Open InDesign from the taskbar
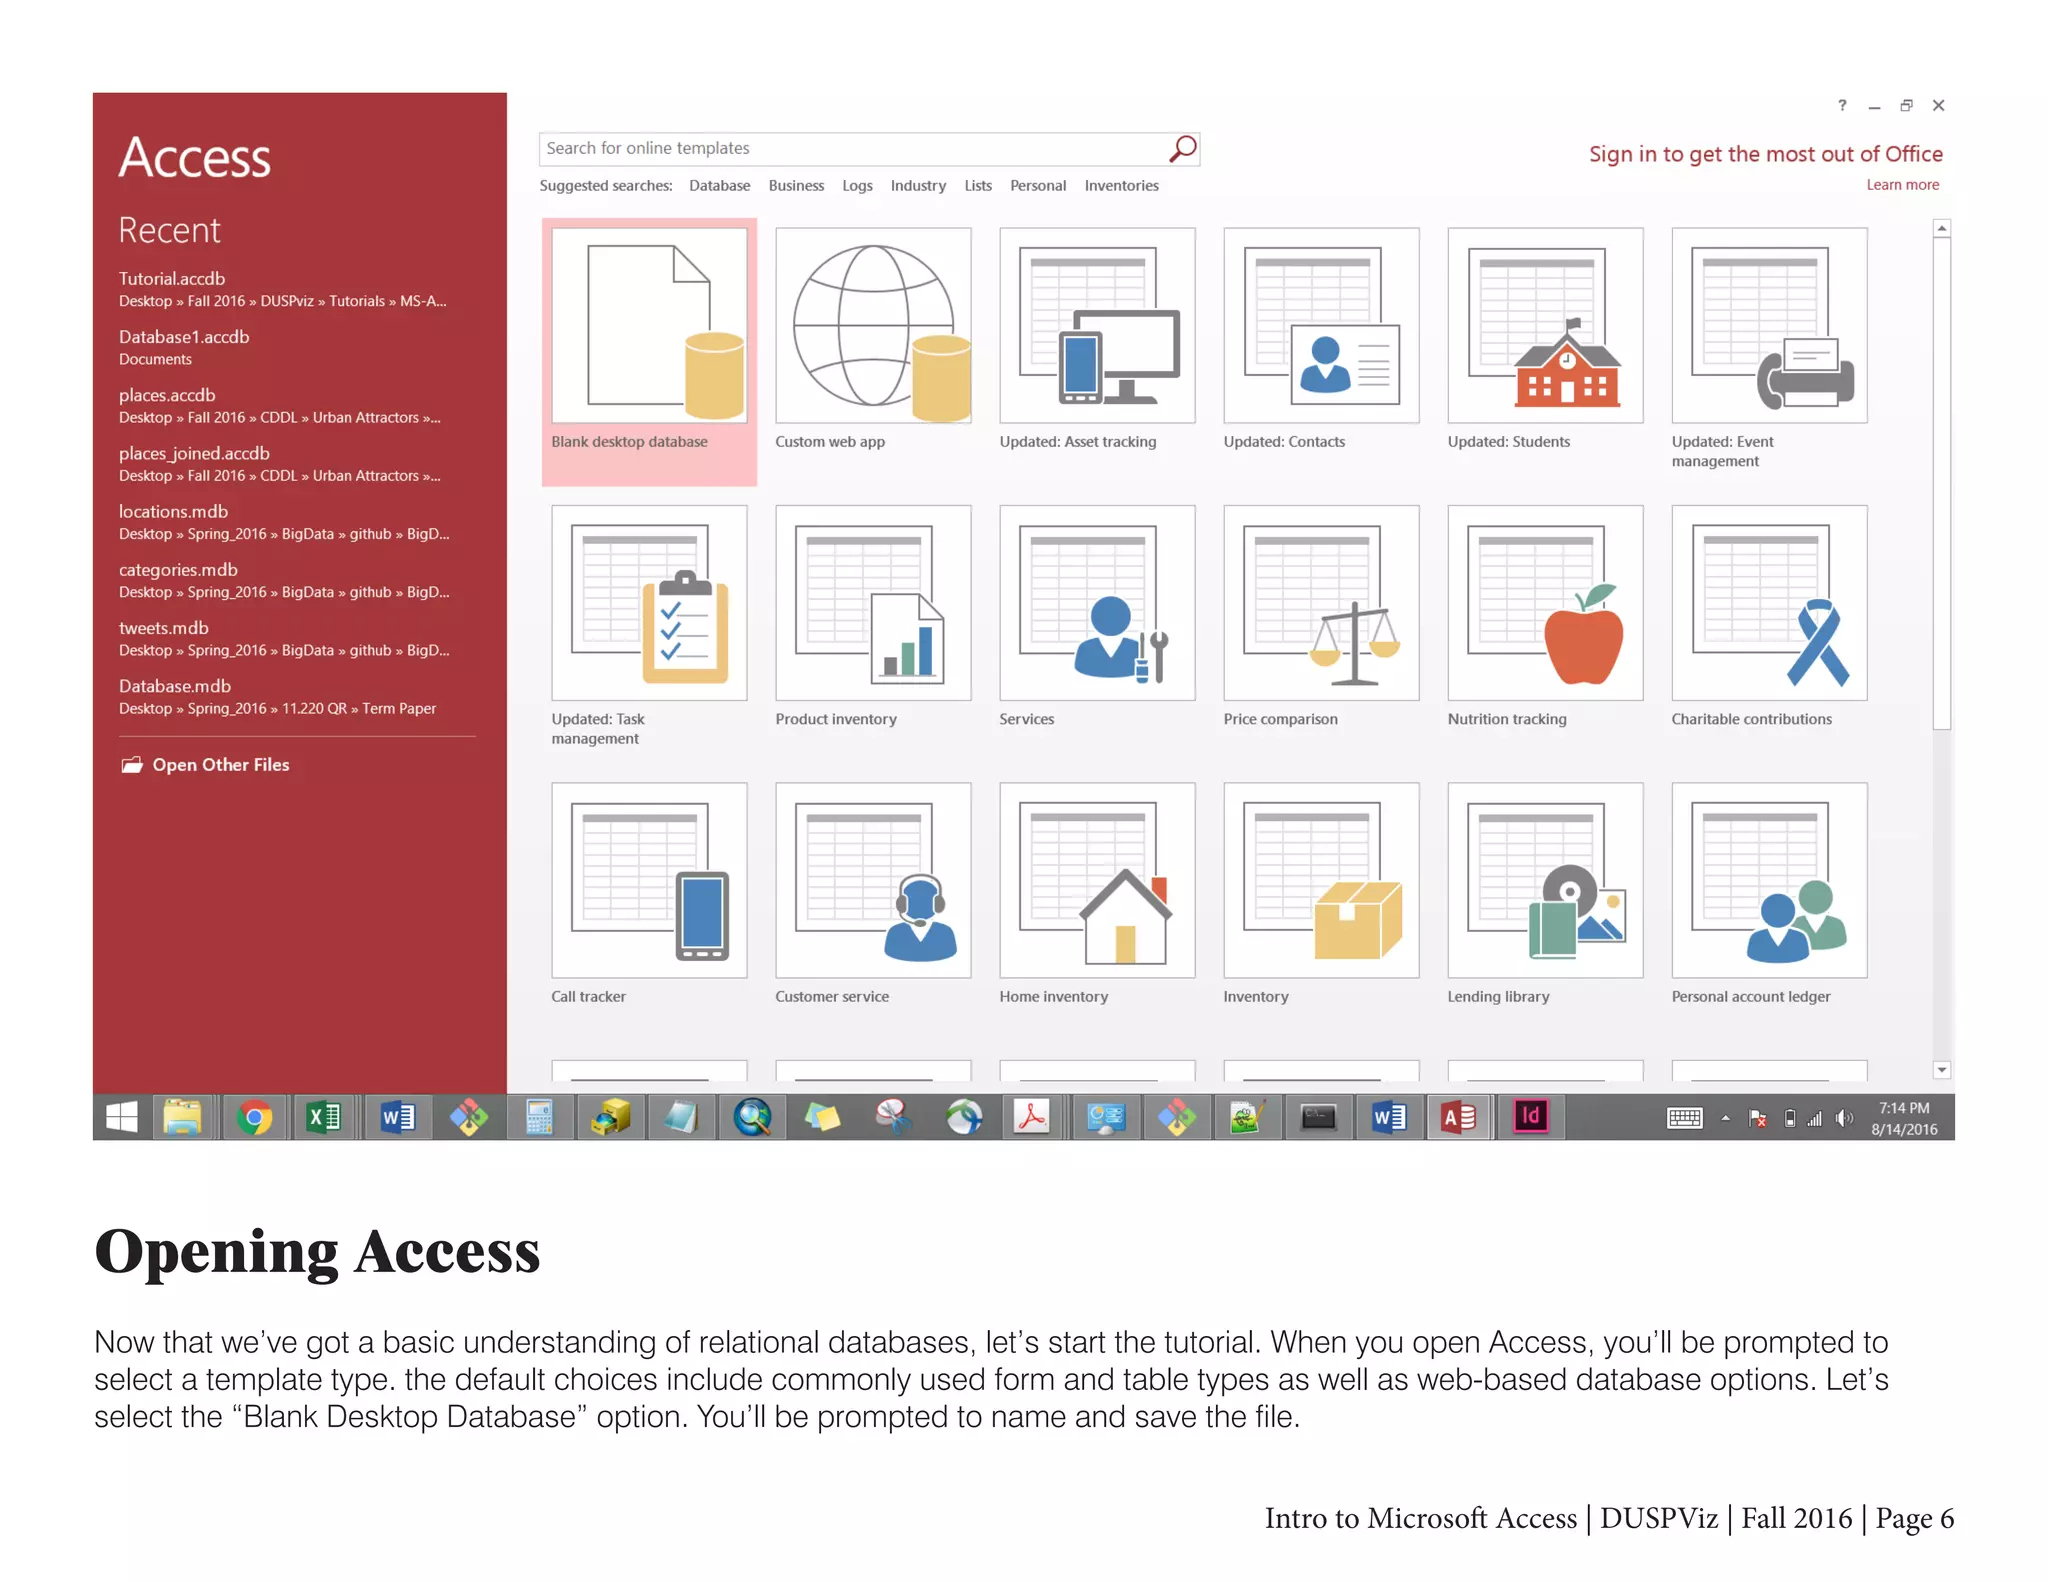The width and height of the screenshot is (2048, 1582). click(x=1530, y=1117)
